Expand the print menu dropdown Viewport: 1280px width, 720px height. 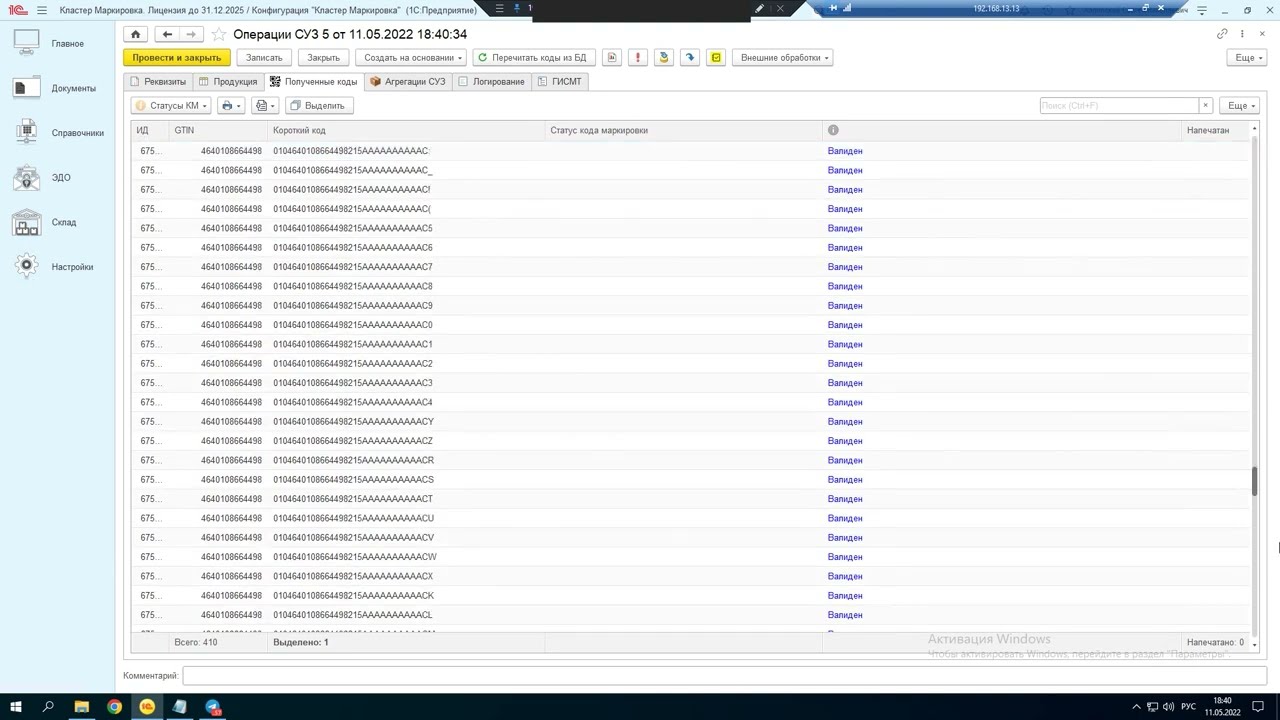pyautogui.click(x=232, y=106)
